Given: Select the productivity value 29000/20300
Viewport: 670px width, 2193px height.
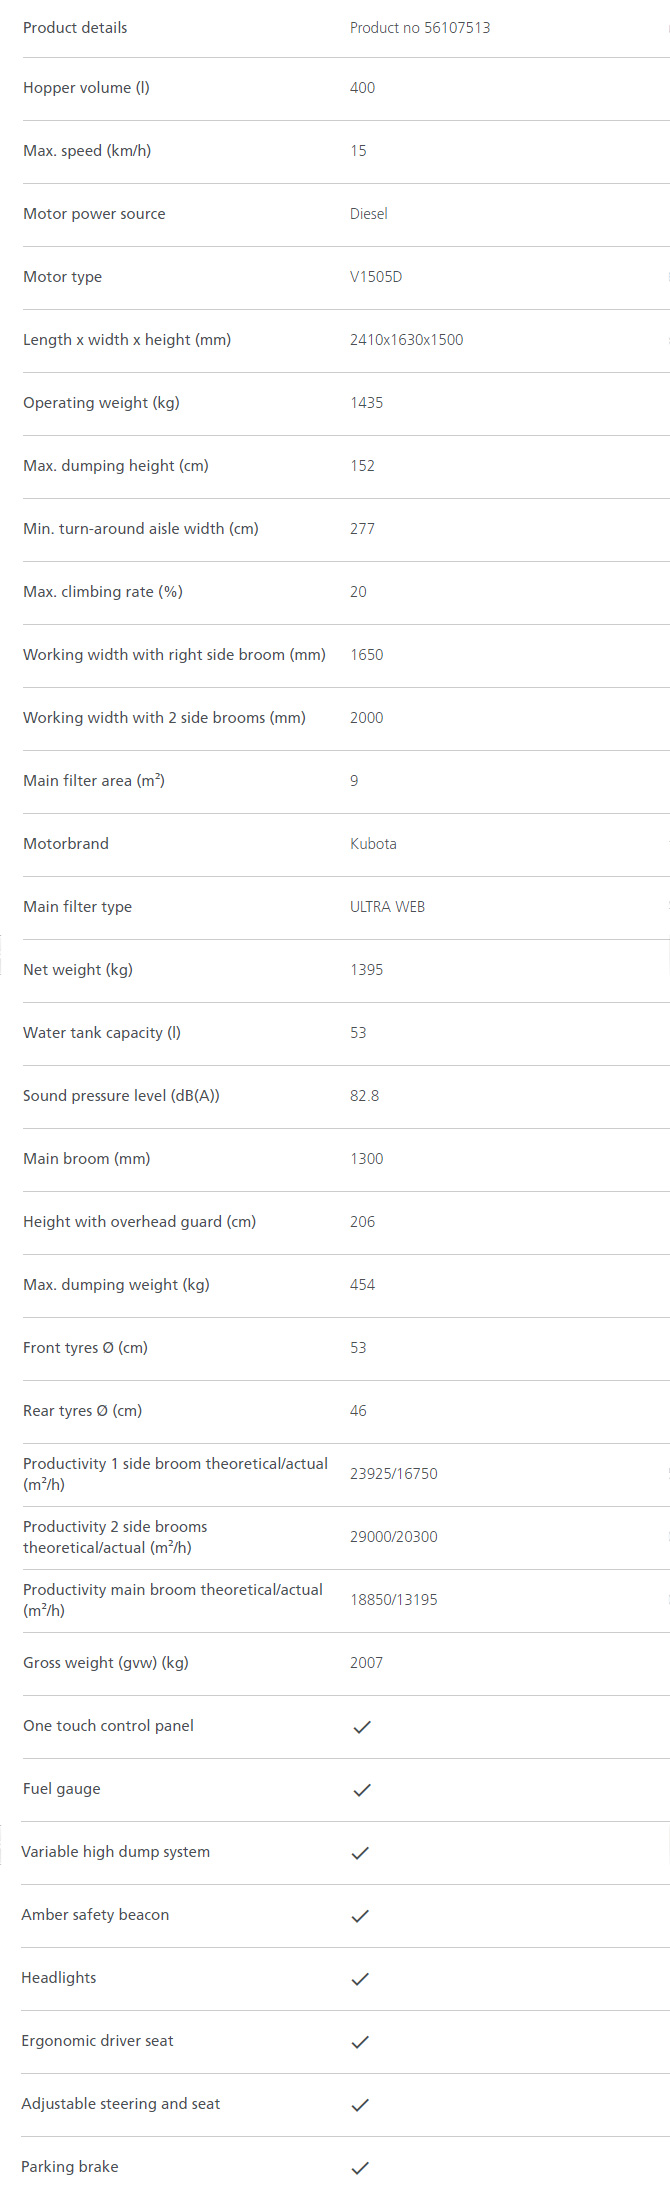Looking at the screenshot, I should (x=394, y=1537).
